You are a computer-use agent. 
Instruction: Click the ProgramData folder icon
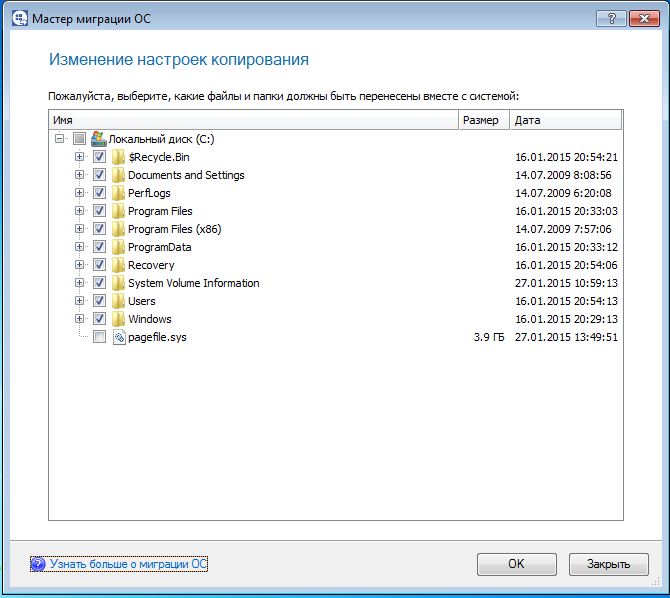(x=118, y=247)
